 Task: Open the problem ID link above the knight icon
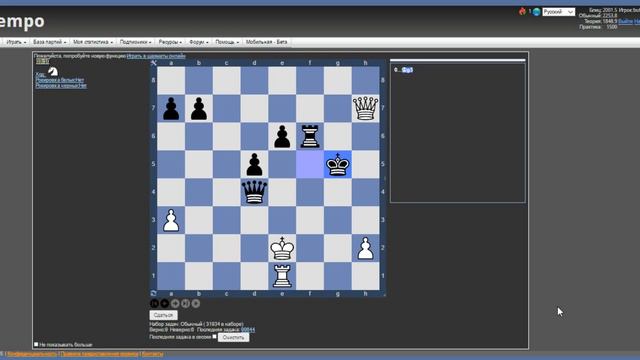click(42, 61)
